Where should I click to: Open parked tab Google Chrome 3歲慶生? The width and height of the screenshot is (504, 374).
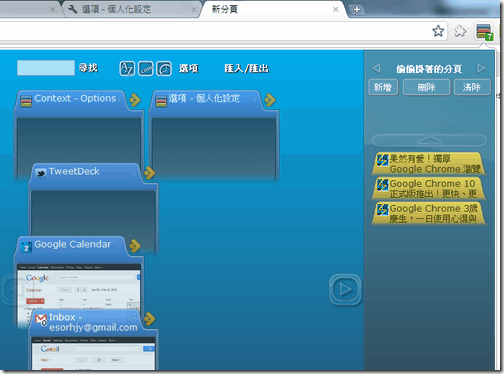(x=429, y=213)
